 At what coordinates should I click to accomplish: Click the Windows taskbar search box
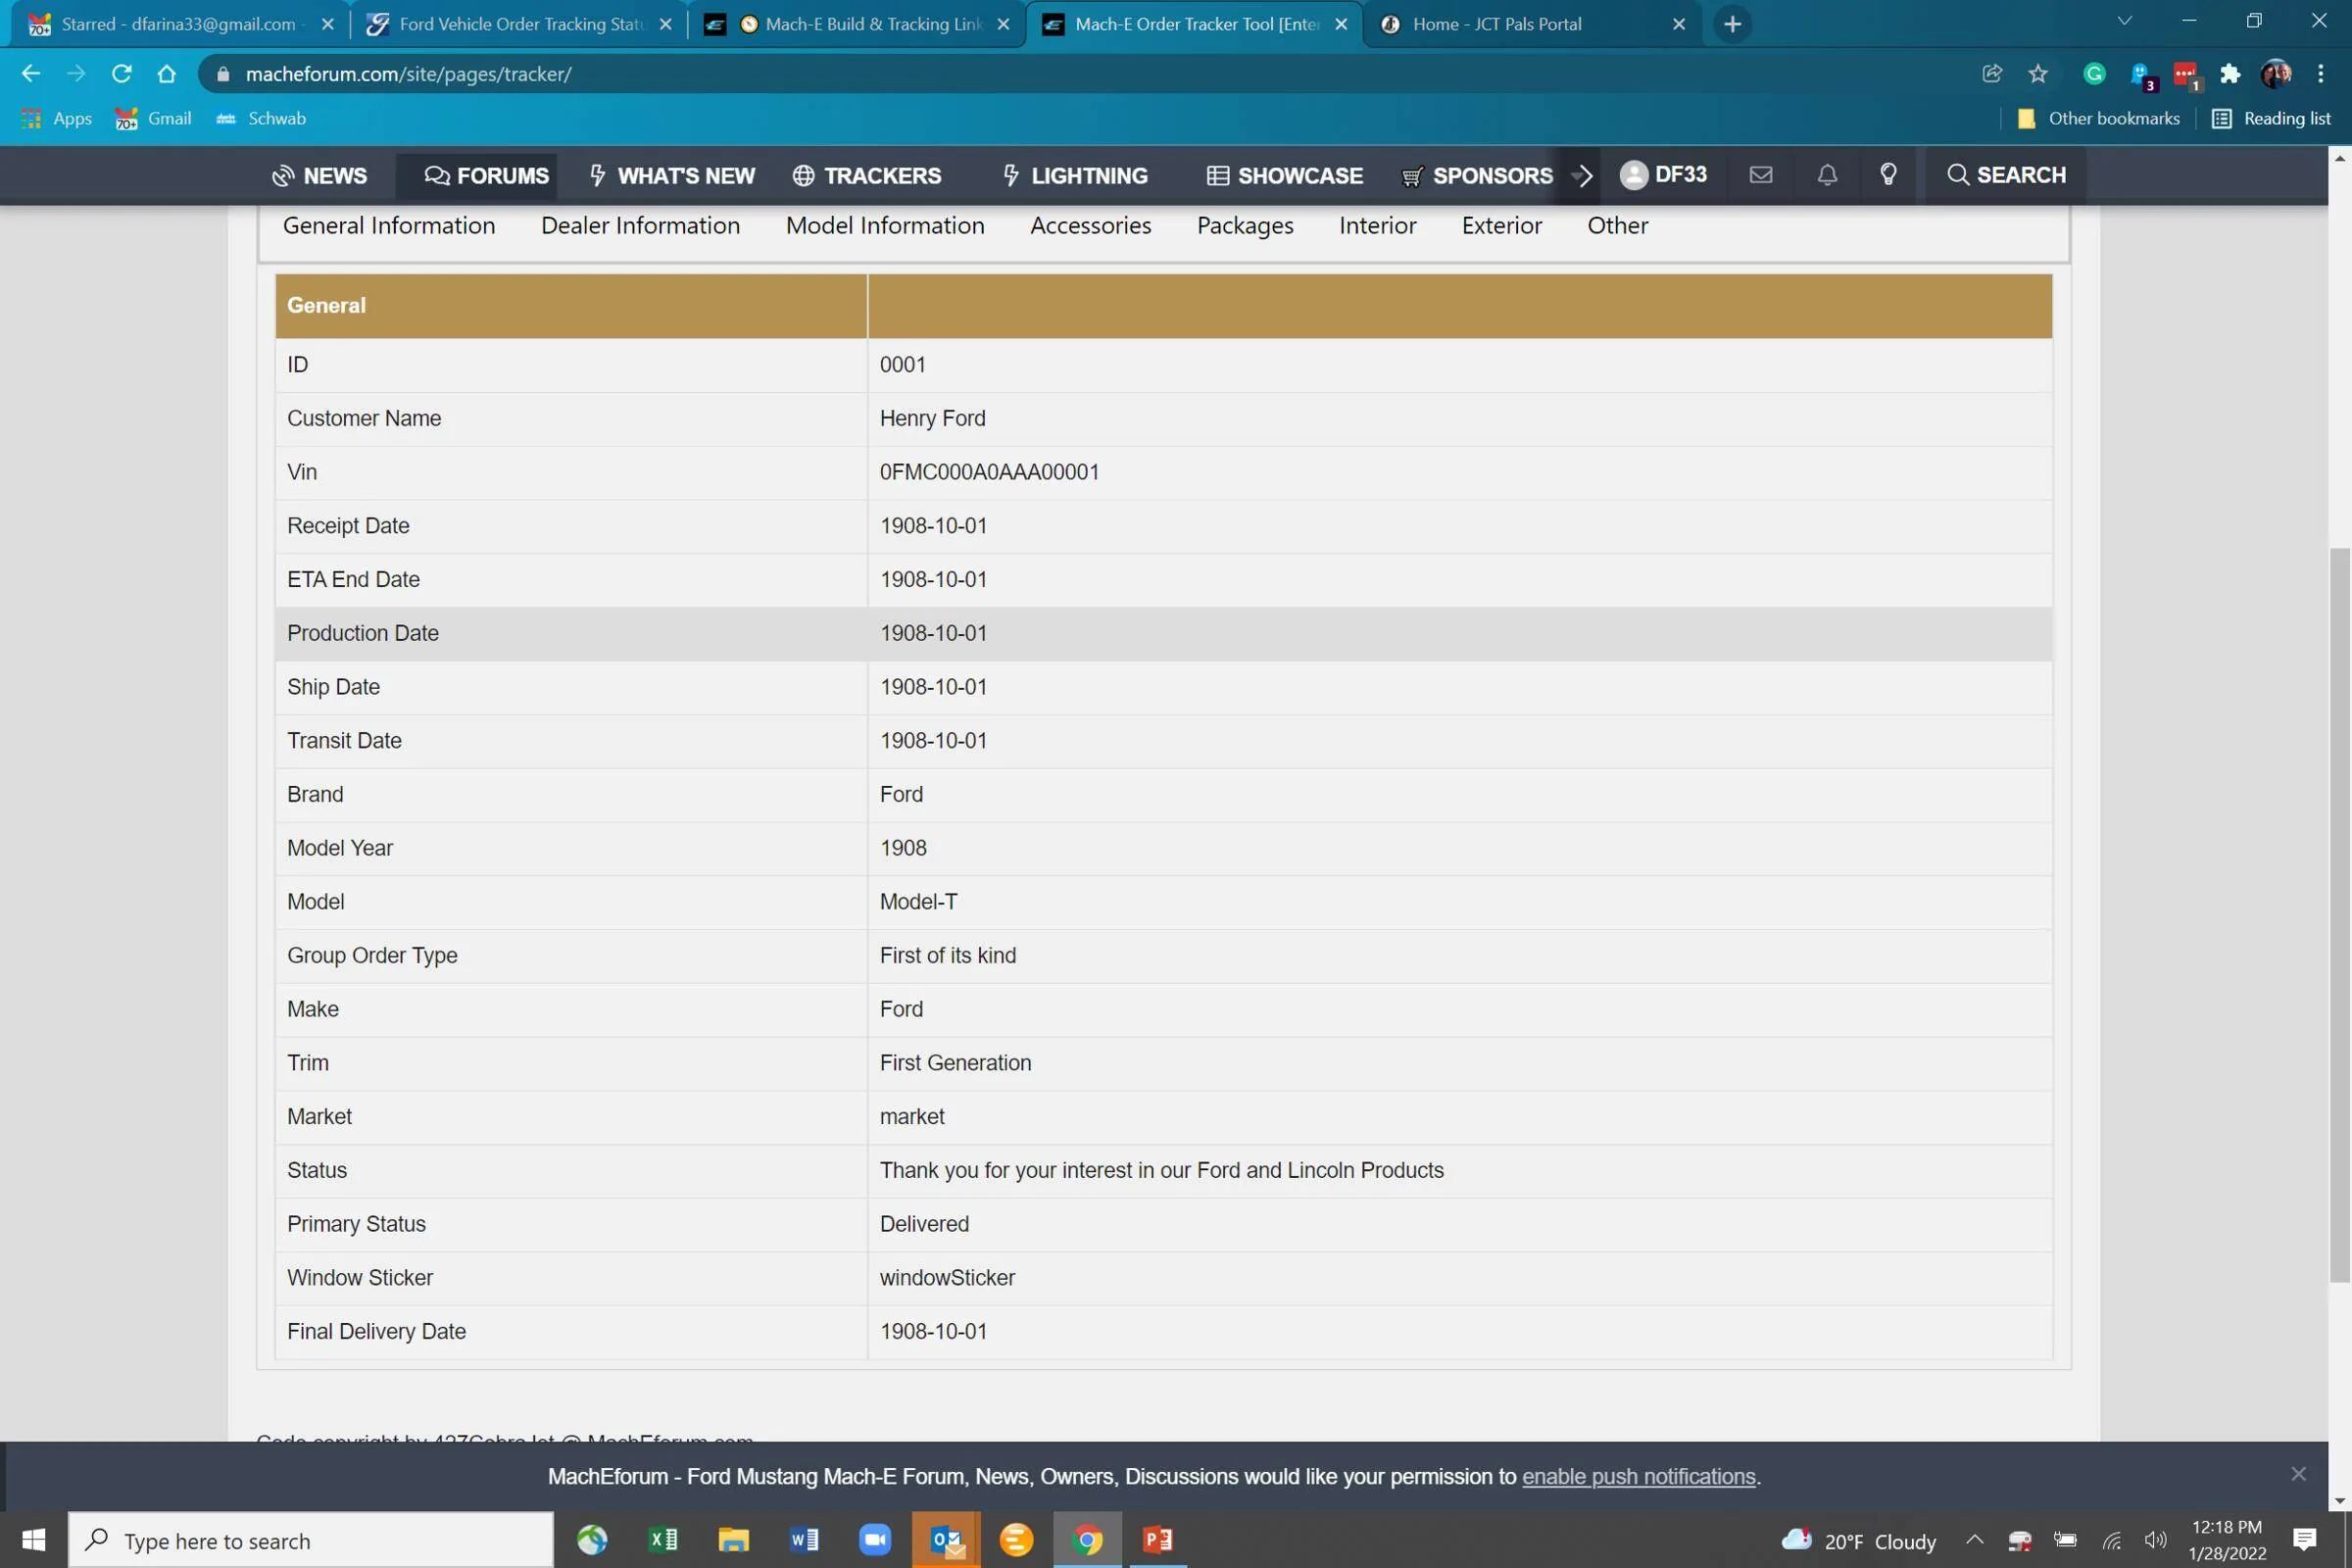[310, 1540]
